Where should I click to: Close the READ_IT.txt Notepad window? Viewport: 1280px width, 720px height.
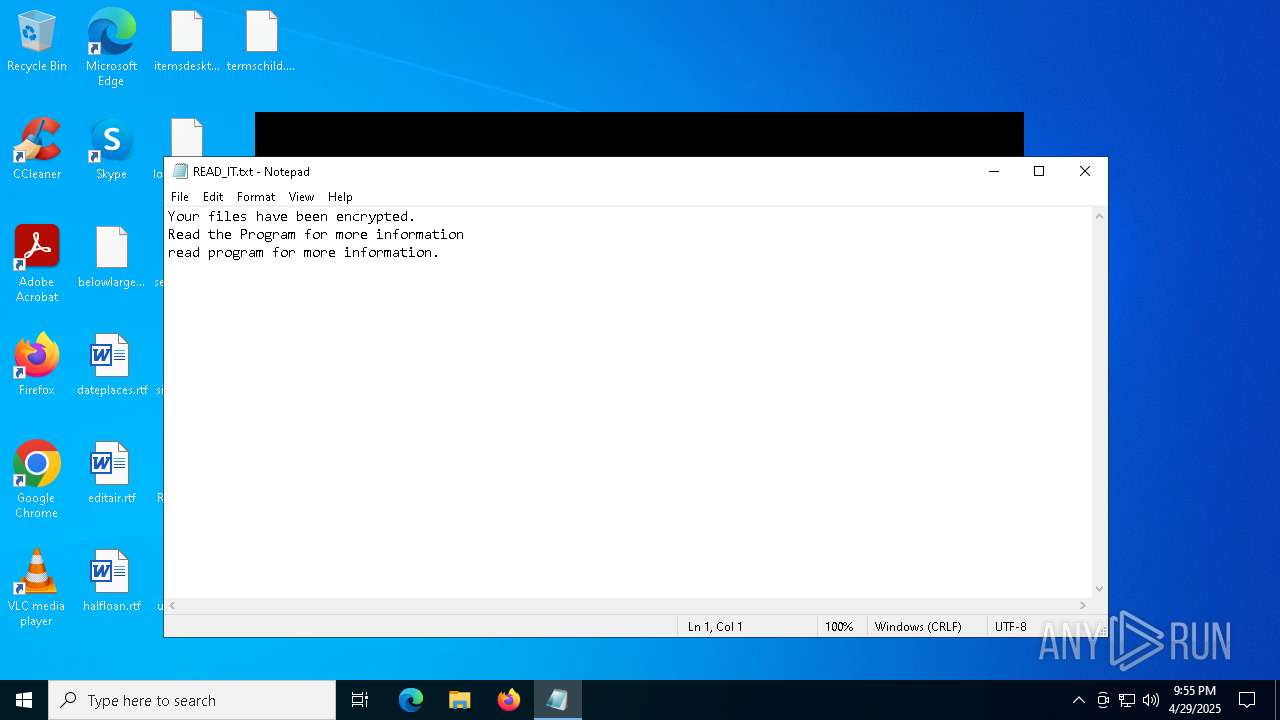[1085, 171]
